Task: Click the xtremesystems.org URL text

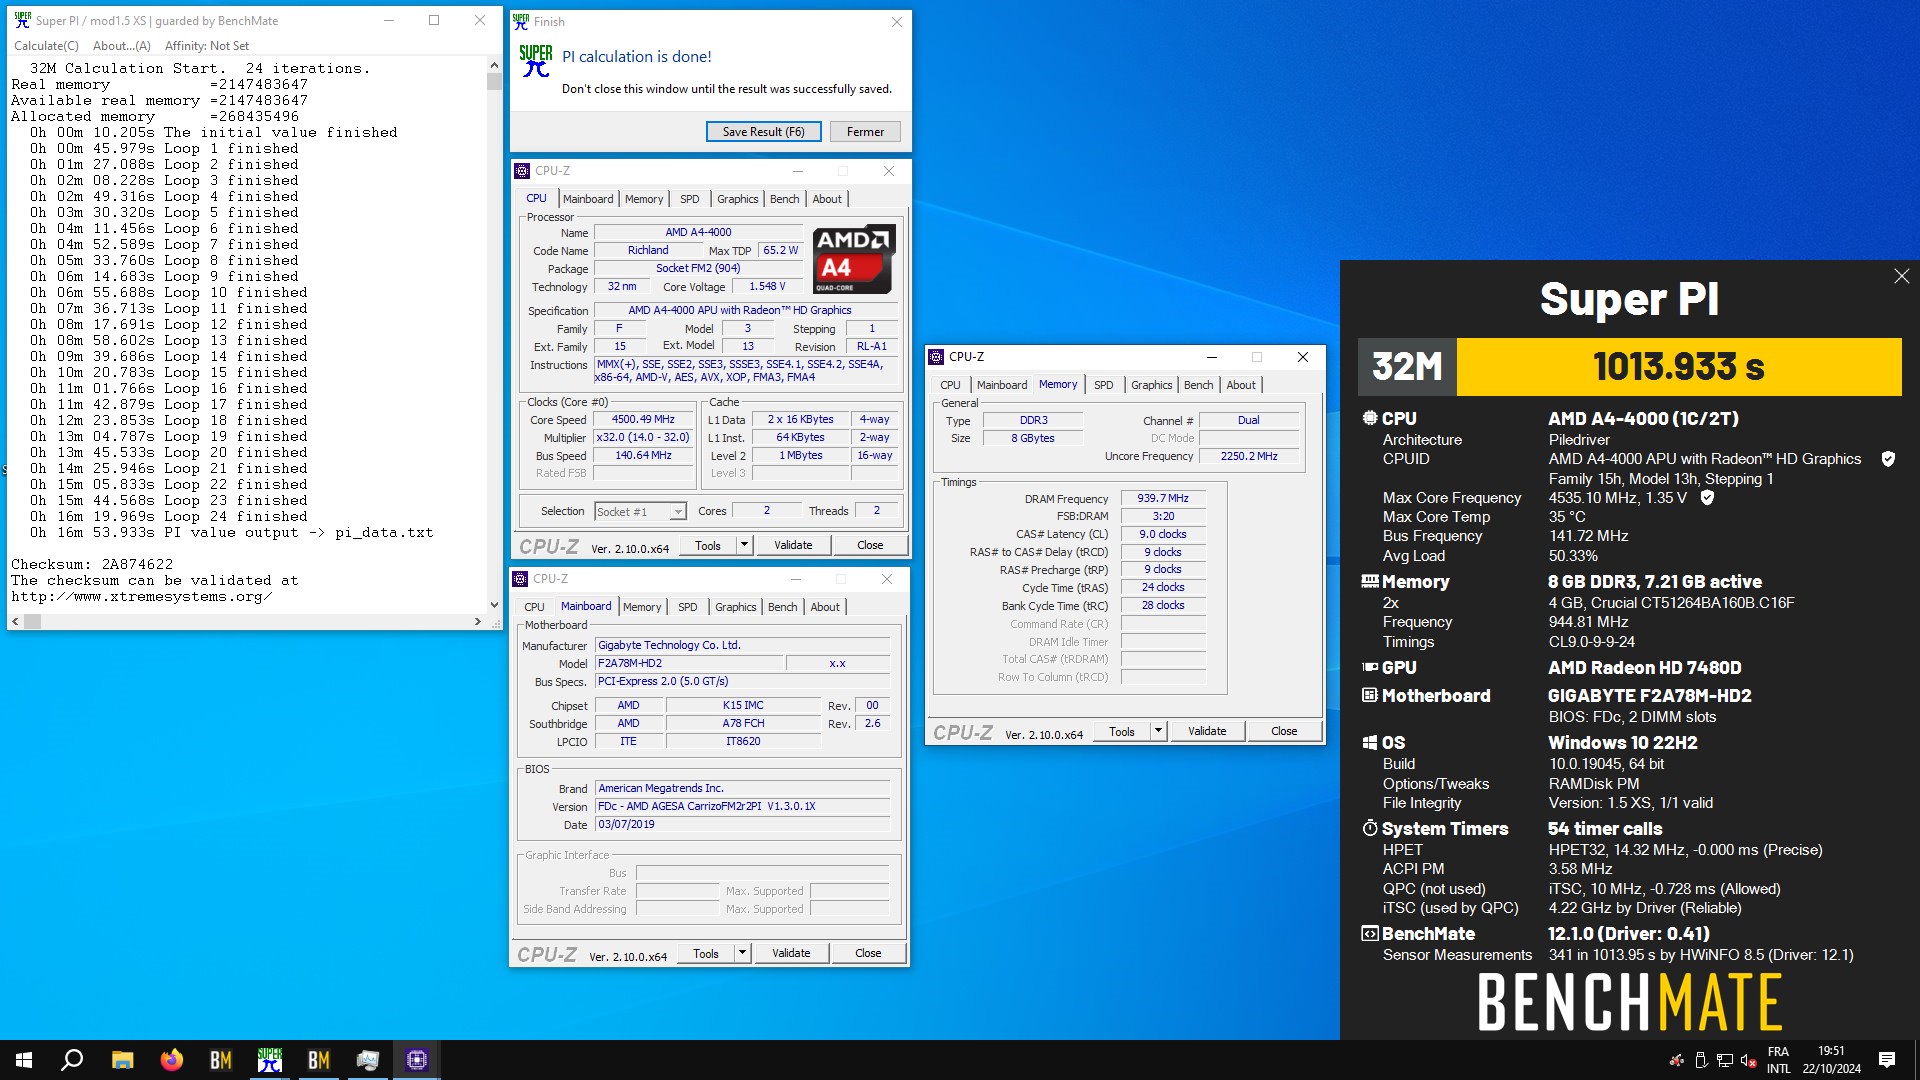Action: click(141, 596)
